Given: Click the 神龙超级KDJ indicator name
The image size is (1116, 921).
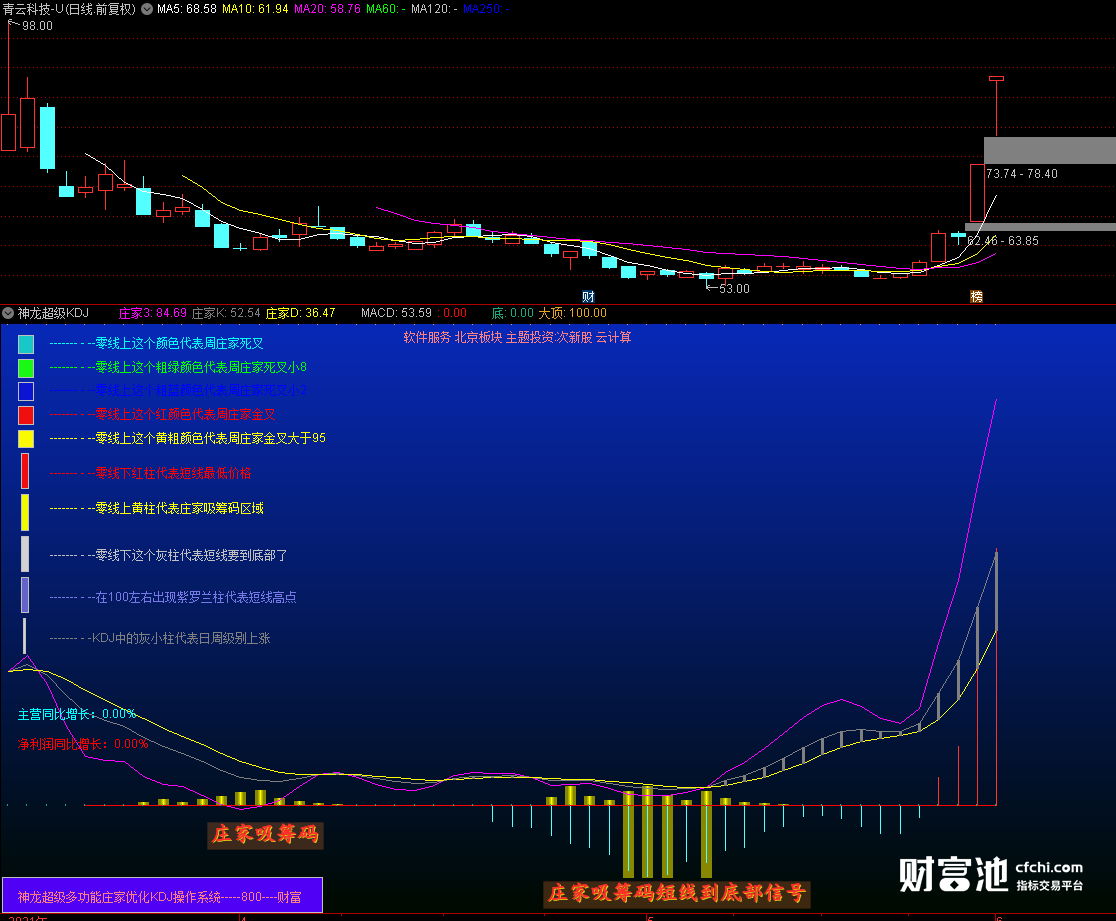Looking at the screenshot, I should (x=53, y=312).
